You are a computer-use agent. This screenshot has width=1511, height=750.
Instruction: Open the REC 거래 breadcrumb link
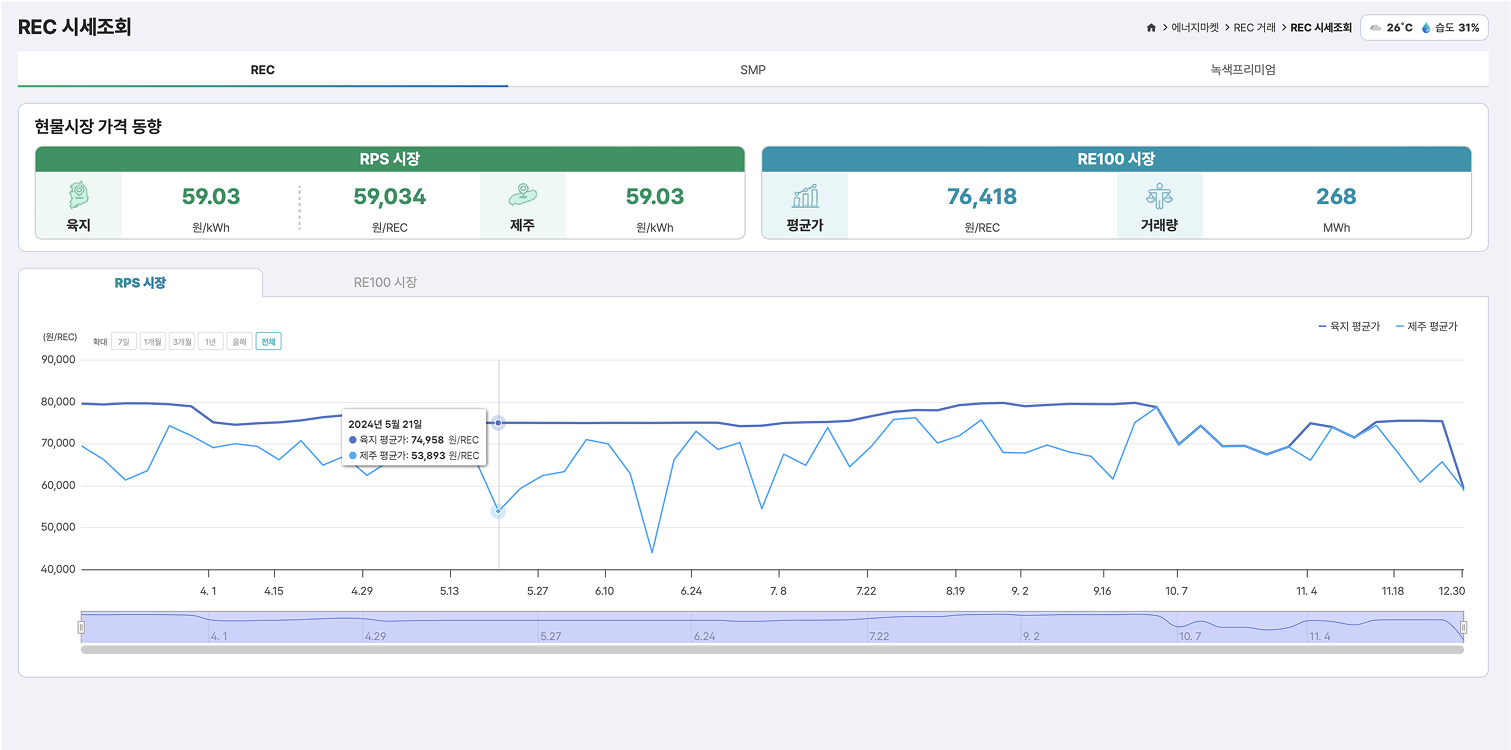[x=1254, y=28]
